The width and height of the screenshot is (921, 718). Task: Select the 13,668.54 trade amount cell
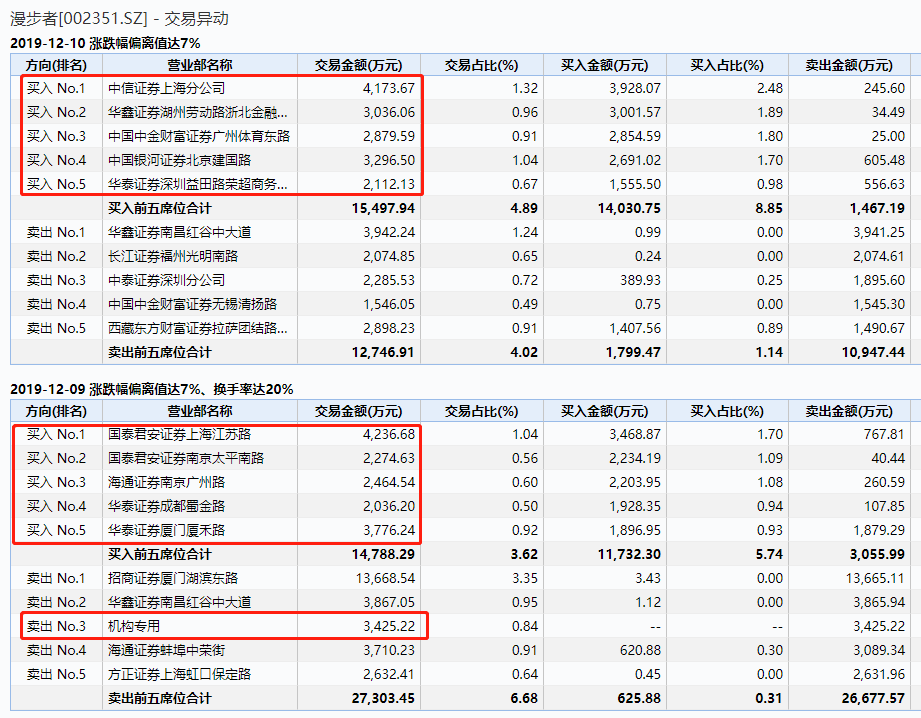381,578
